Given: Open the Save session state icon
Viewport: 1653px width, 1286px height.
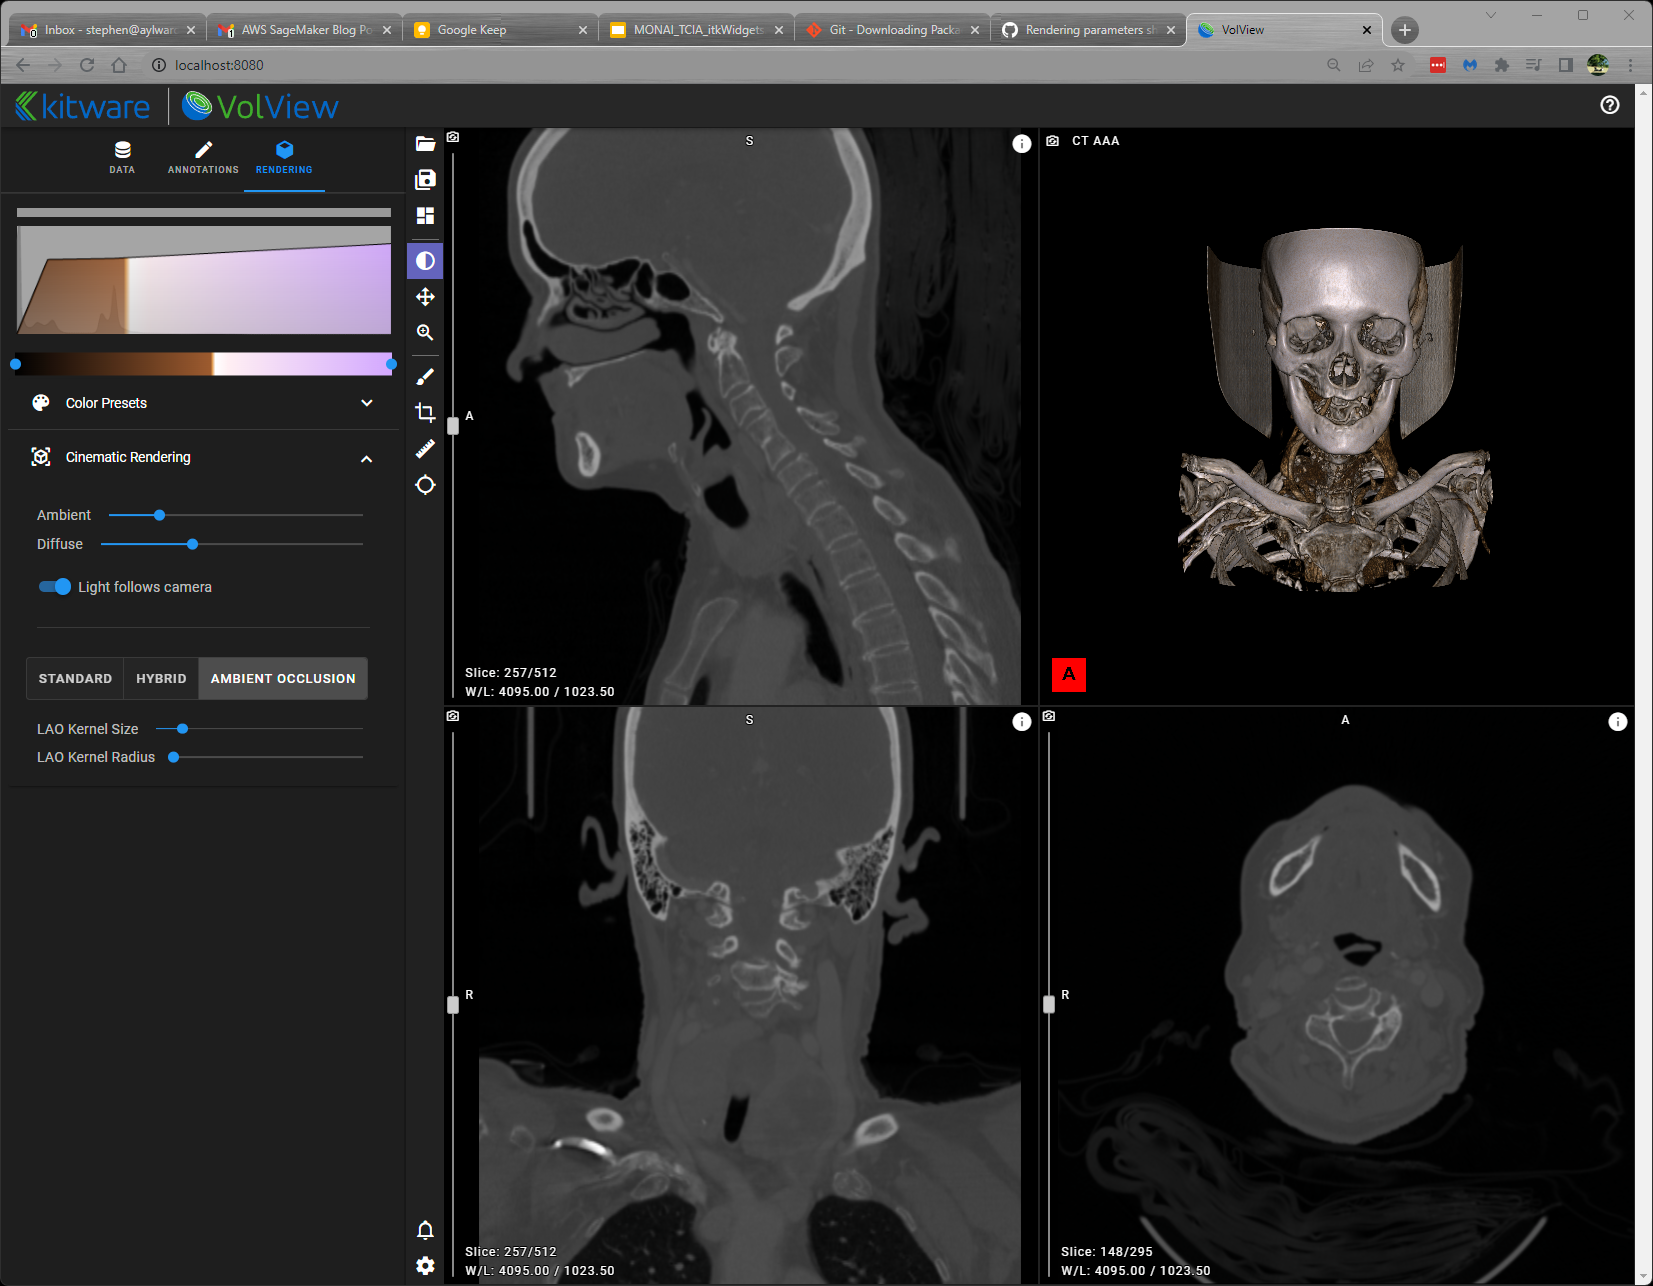Looking at the screenshot, I should point(425,179).
